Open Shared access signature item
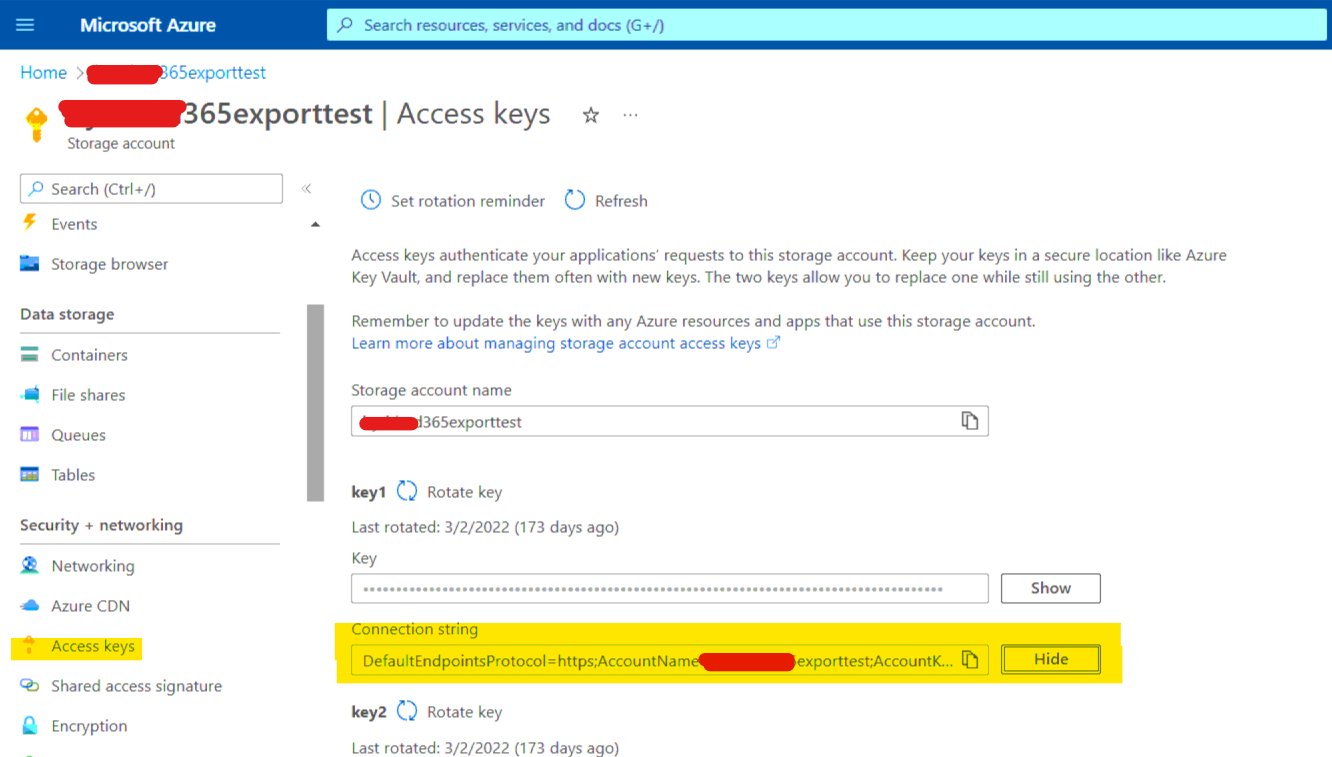 click(136, 686)
